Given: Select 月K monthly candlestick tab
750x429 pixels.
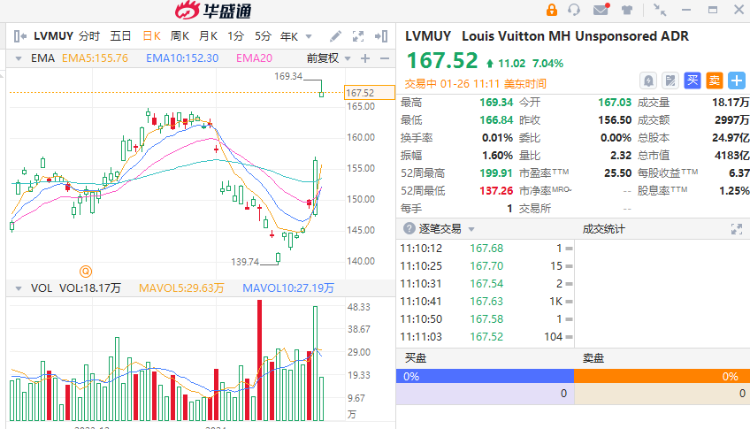Looking at the screenshot, I should 208,36.
